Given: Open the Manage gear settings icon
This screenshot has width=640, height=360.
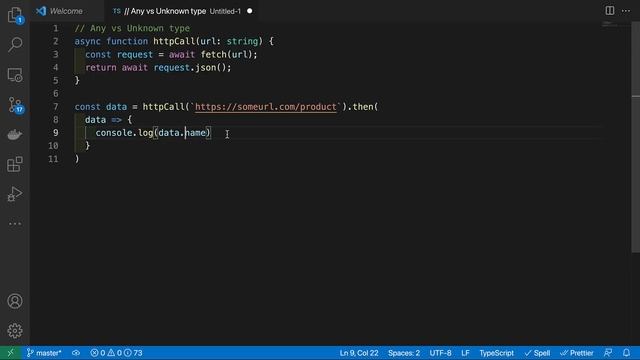Looking at the screenshot, I should (15, 331).
